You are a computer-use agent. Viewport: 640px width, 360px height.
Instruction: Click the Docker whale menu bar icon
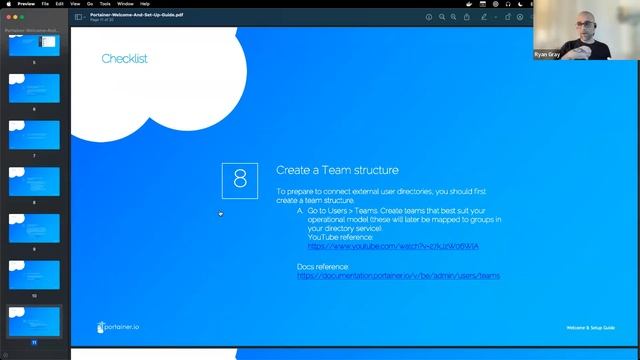click(469, 4)
